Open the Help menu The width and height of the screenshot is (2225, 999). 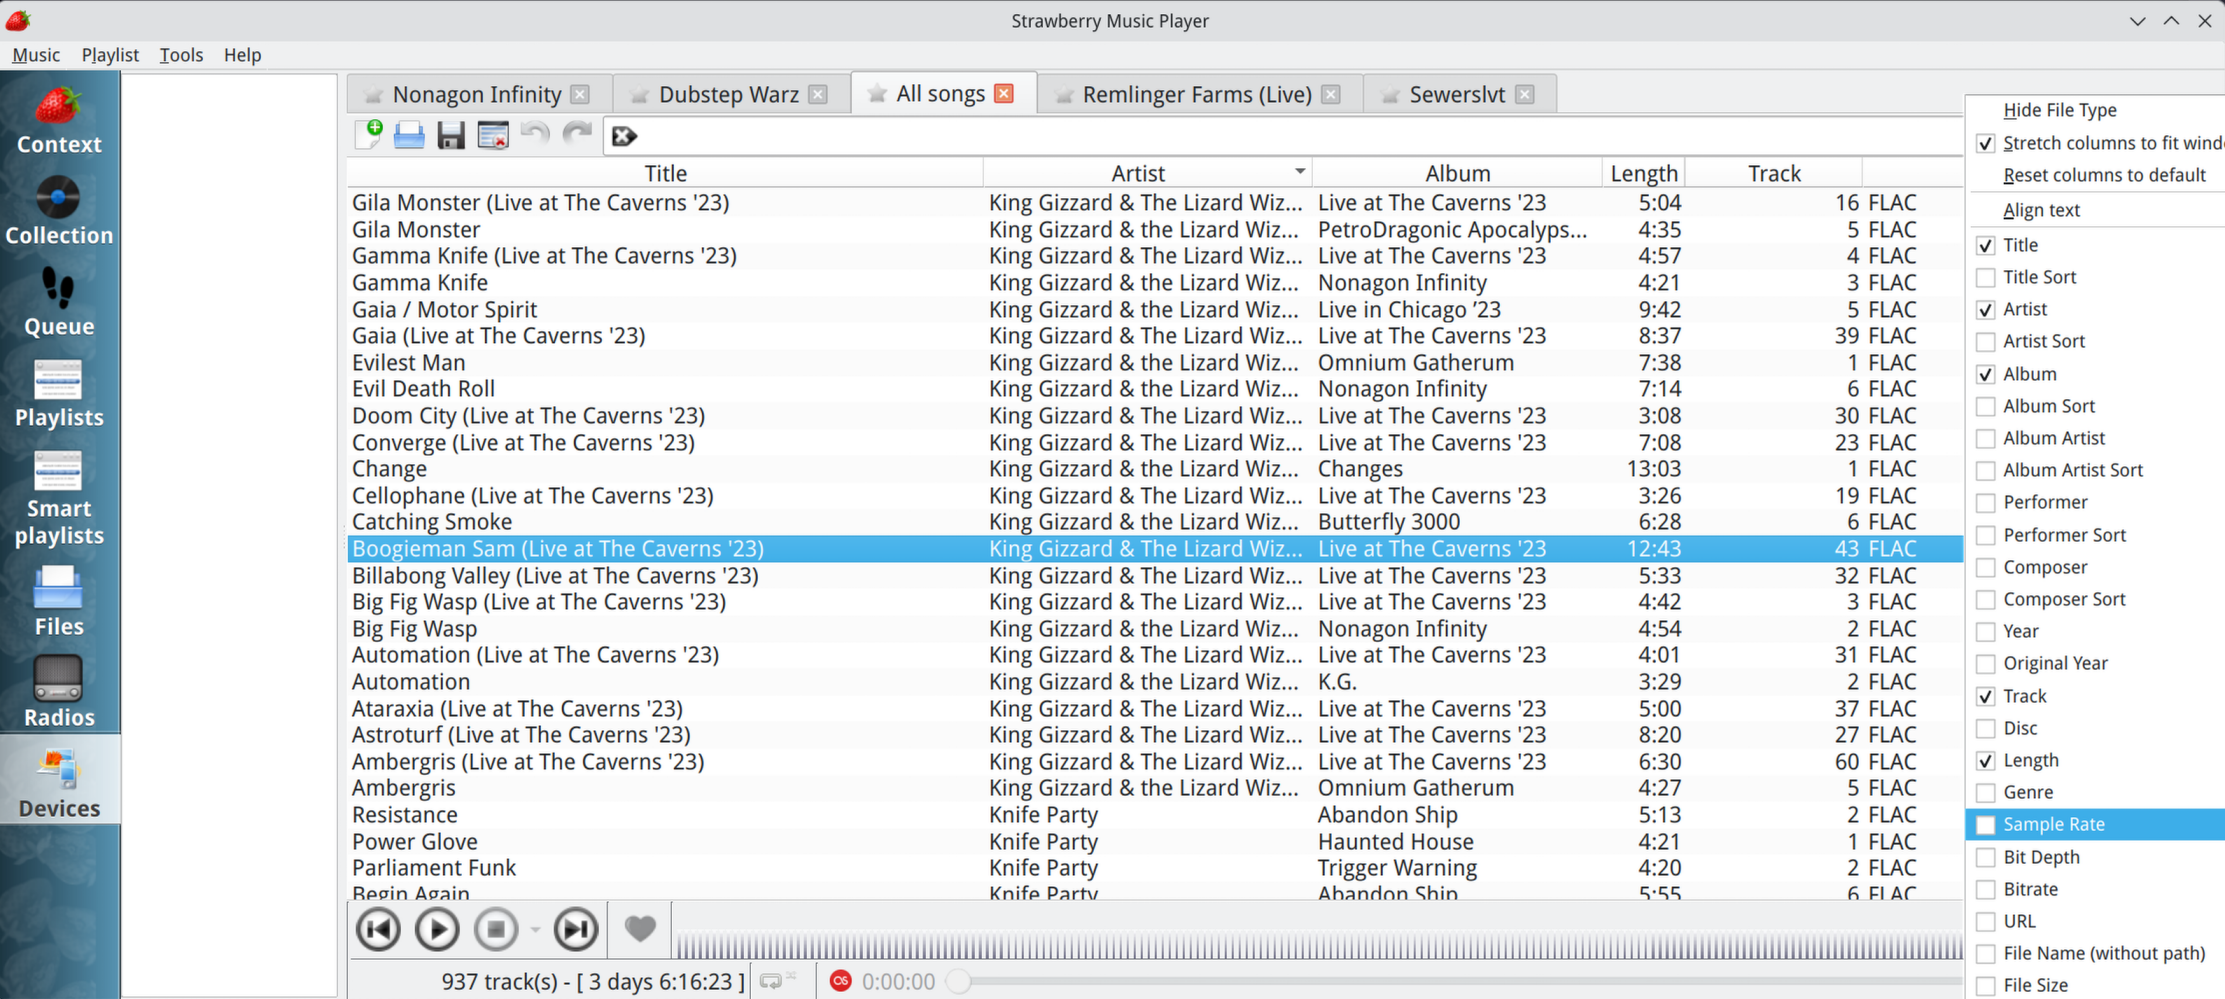click(242, 55)
